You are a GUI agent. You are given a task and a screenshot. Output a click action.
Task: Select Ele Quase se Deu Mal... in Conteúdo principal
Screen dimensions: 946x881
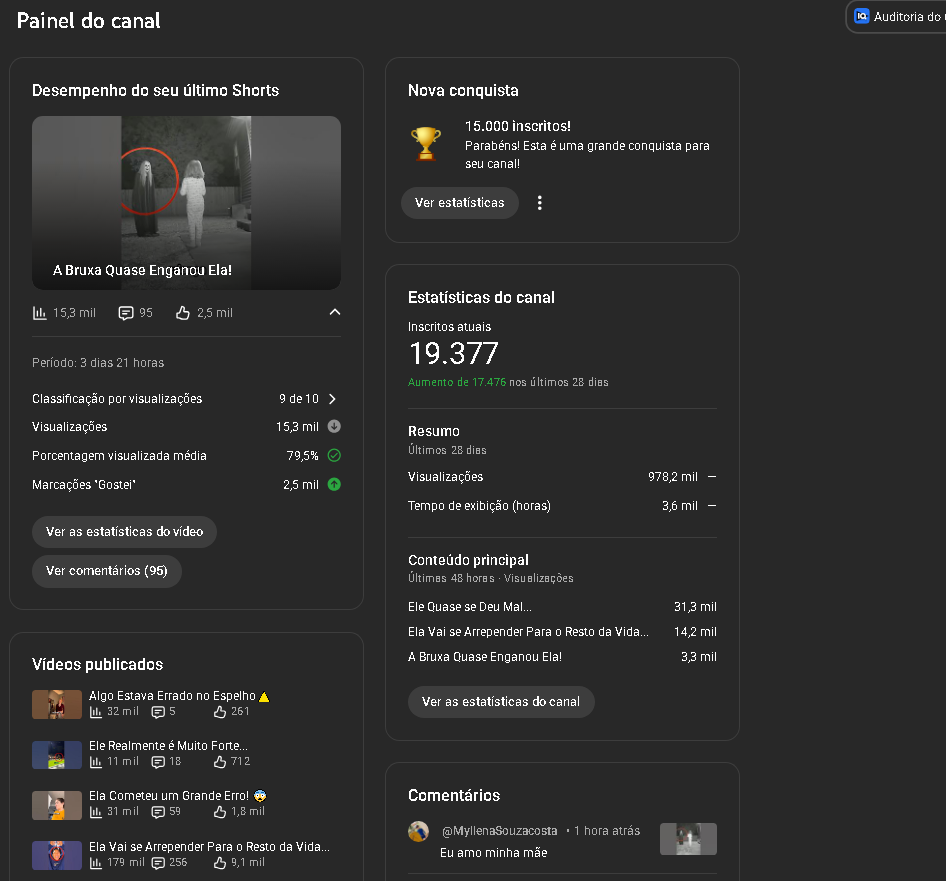[x=470, y=607]
